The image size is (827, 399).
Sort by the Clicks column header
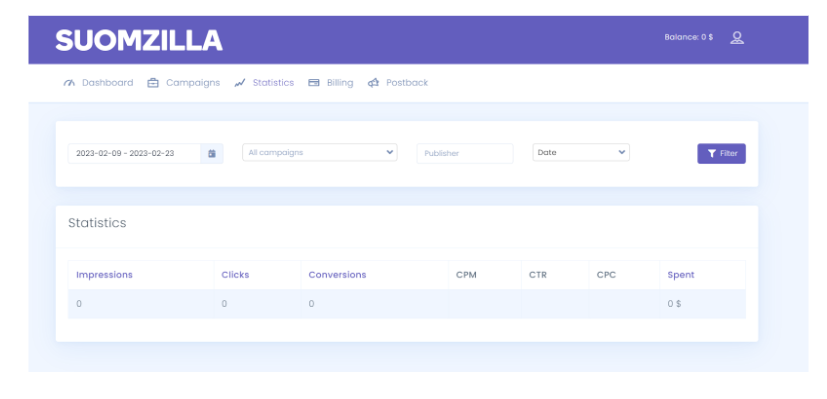[235, 275]
